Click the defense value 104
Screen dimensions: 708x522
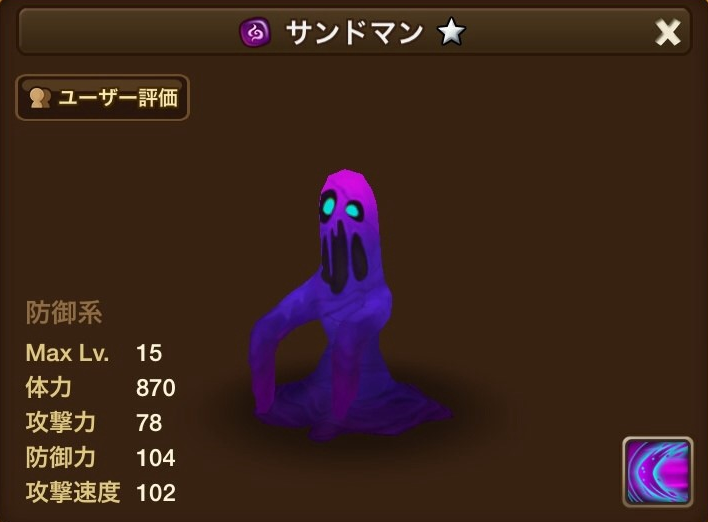pos(156,457)
